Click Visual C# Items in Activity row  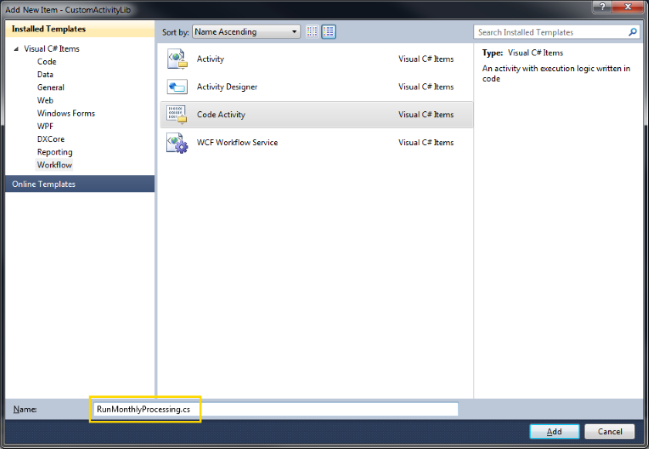tap(426, 59)
